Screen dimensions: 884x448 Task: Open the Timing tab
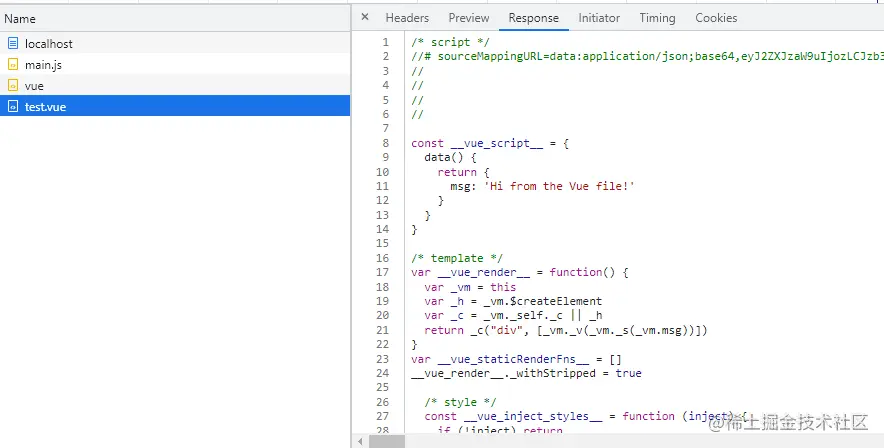coord(657,18)
